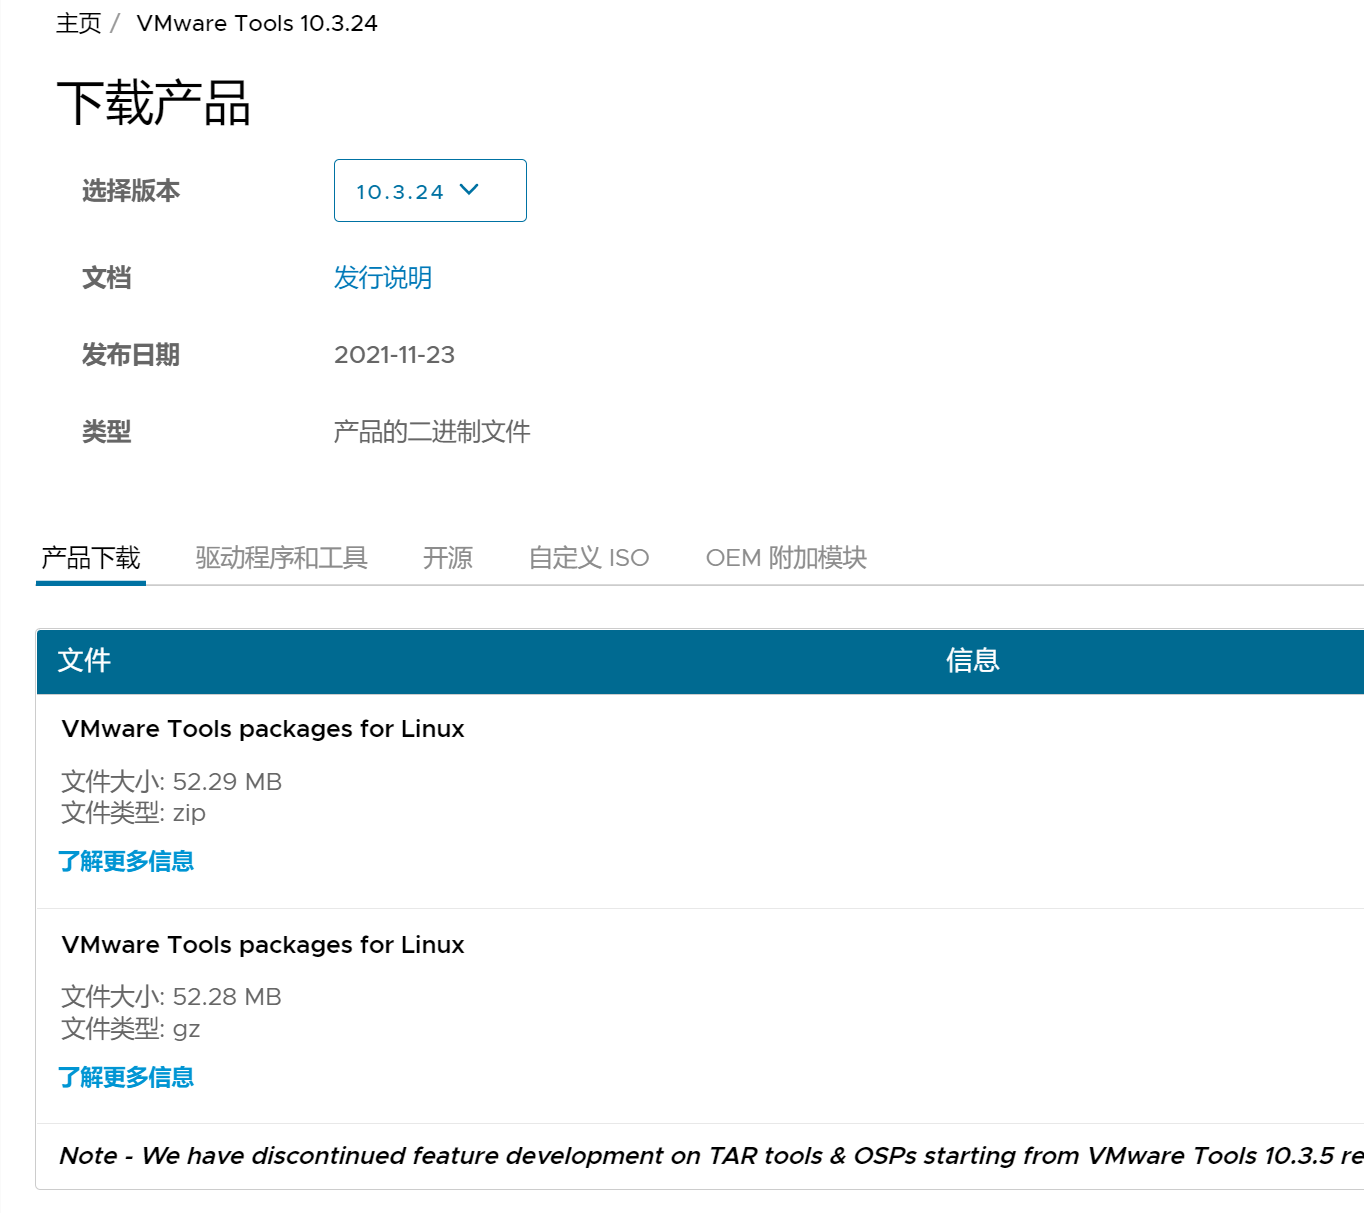Image resolution: width=1364 pixels, height=1213 pixels.
Task: Select the release date 2021-11-23
Action: (x=394, y=355)
